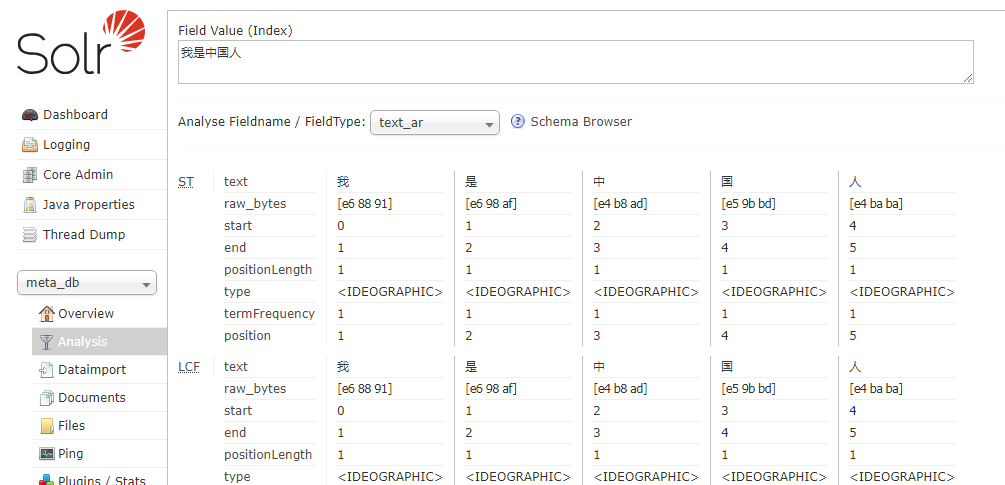Click the LCF positionLength row label

(x=268, y=455)
